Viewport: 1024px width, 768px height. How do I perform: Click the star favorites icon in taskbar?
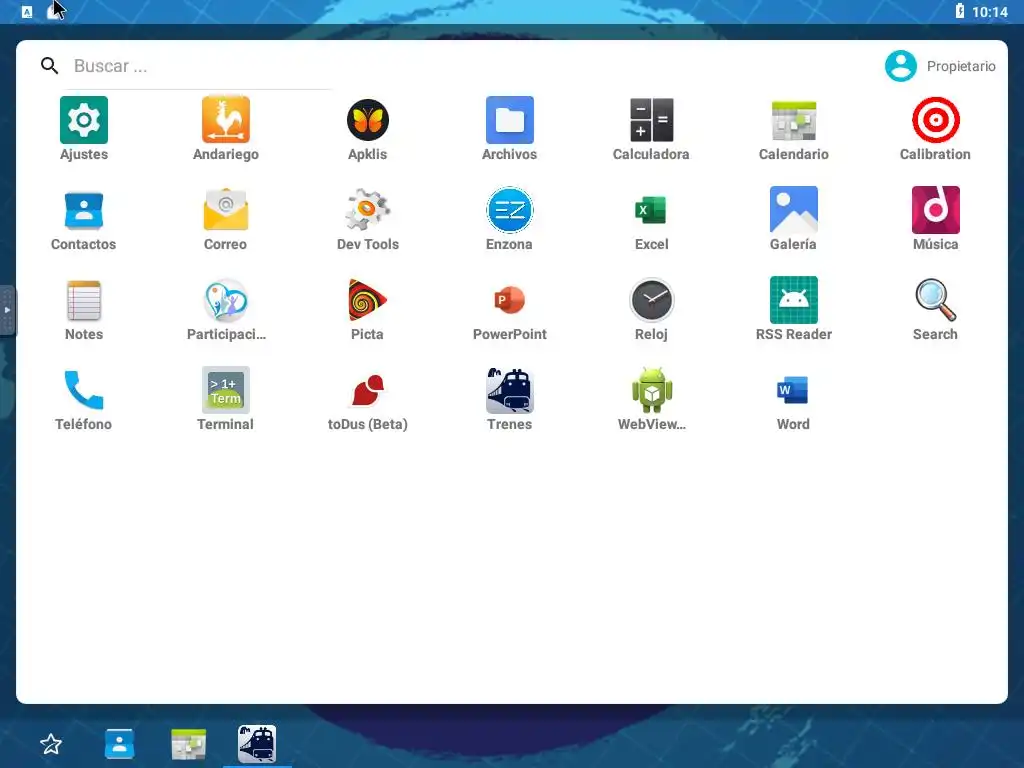point(51,744)
